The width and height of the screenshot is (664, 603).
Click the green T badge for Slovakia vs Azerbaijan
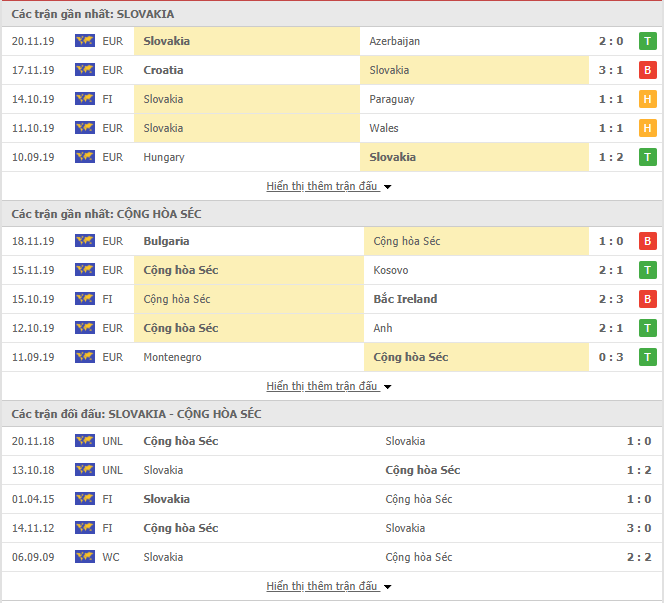coord(647,41)
